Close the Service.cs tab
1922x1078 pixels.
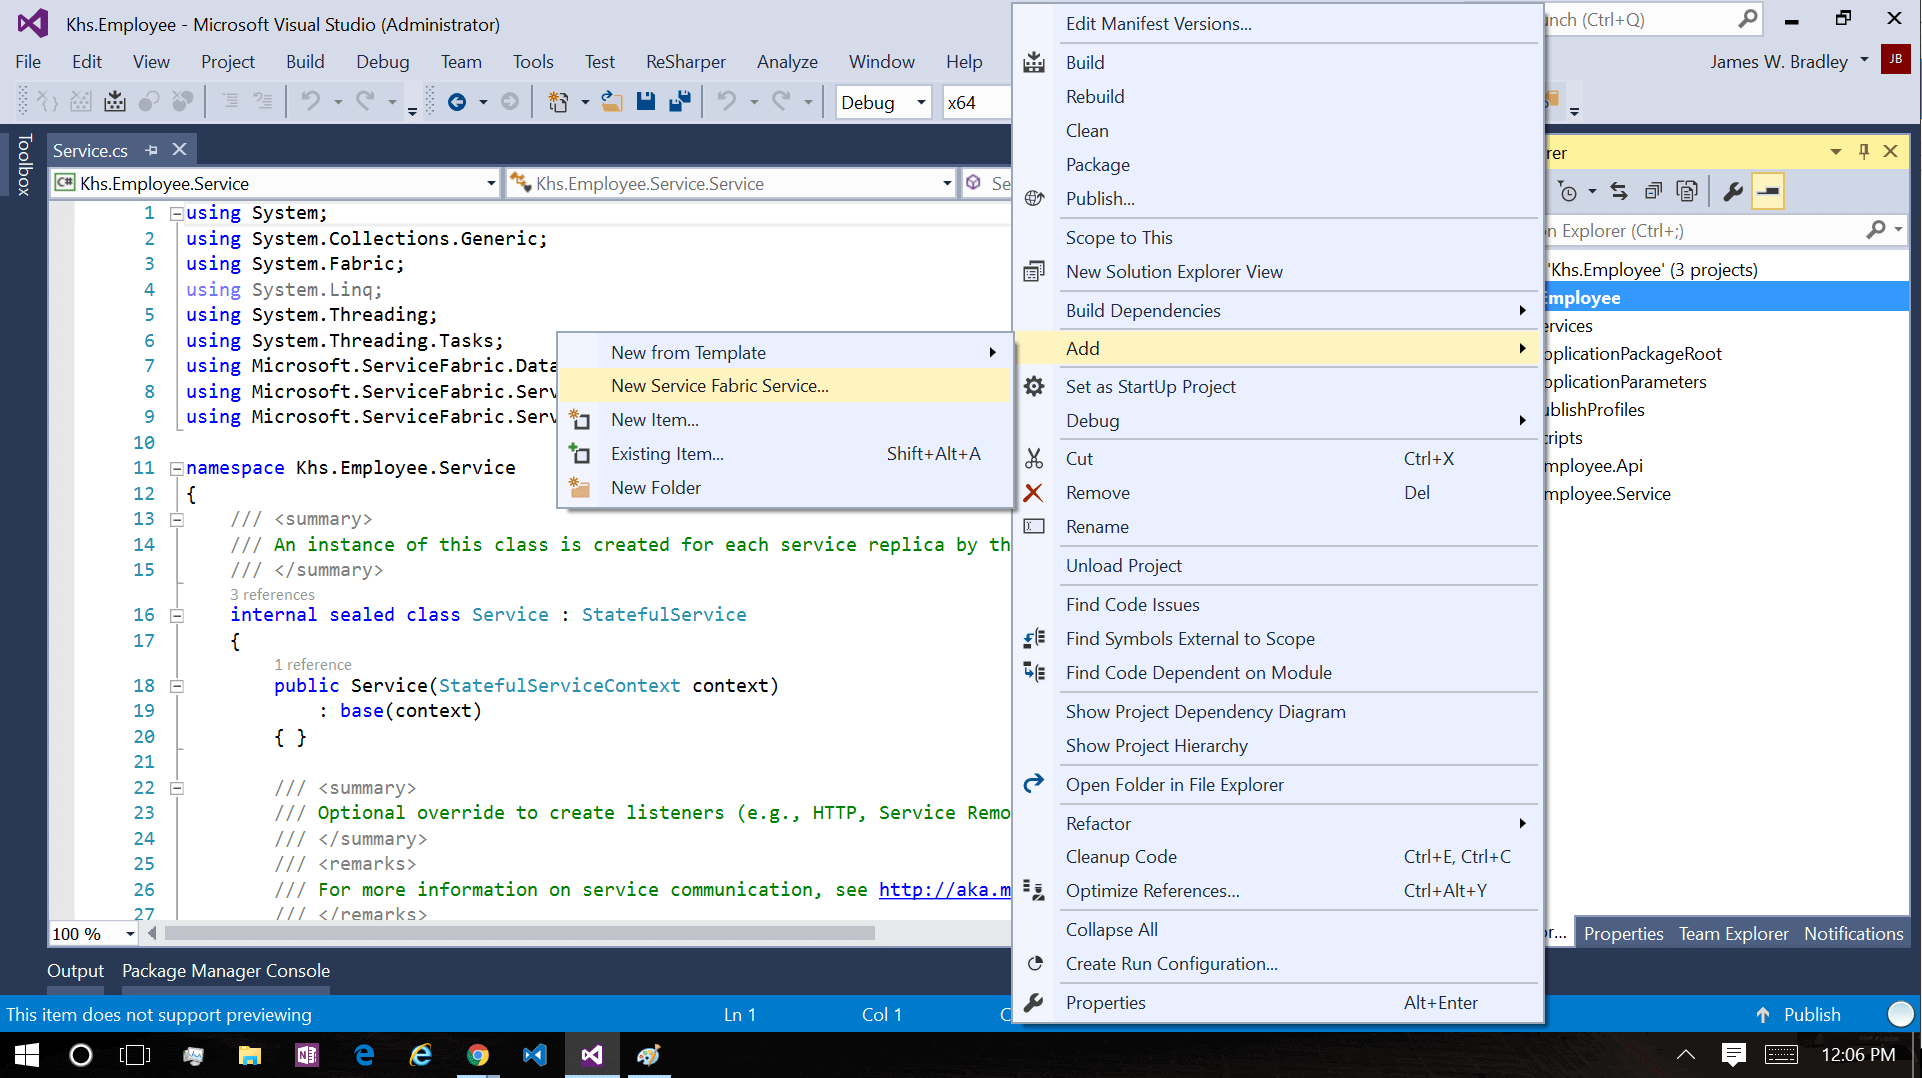point(179,150)
